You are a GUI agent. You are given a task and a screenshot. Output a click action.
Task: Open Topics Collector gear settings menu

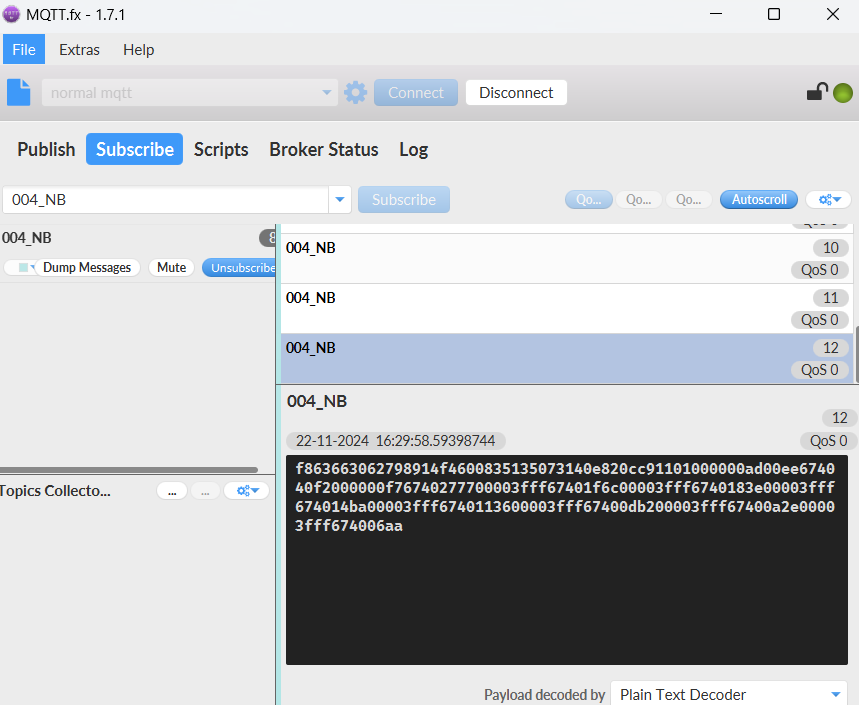[x=247, y=491]
